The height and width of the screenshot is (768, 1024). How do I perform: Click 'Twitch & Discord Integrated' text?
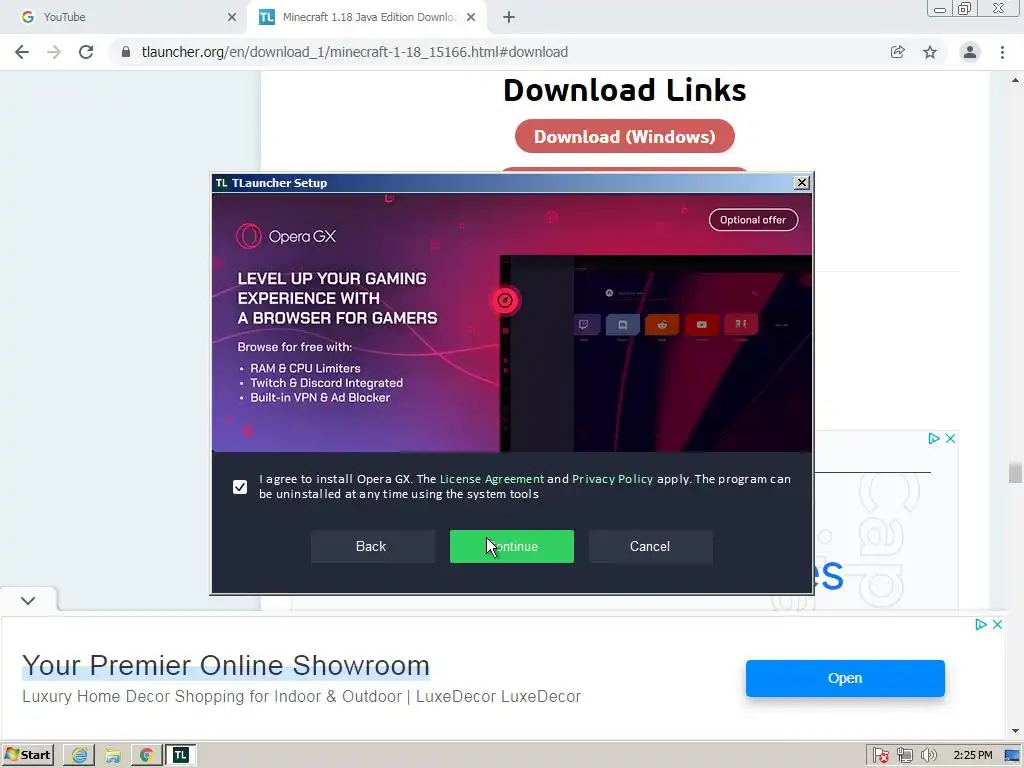pyautogui.click(x=327, y=383)
